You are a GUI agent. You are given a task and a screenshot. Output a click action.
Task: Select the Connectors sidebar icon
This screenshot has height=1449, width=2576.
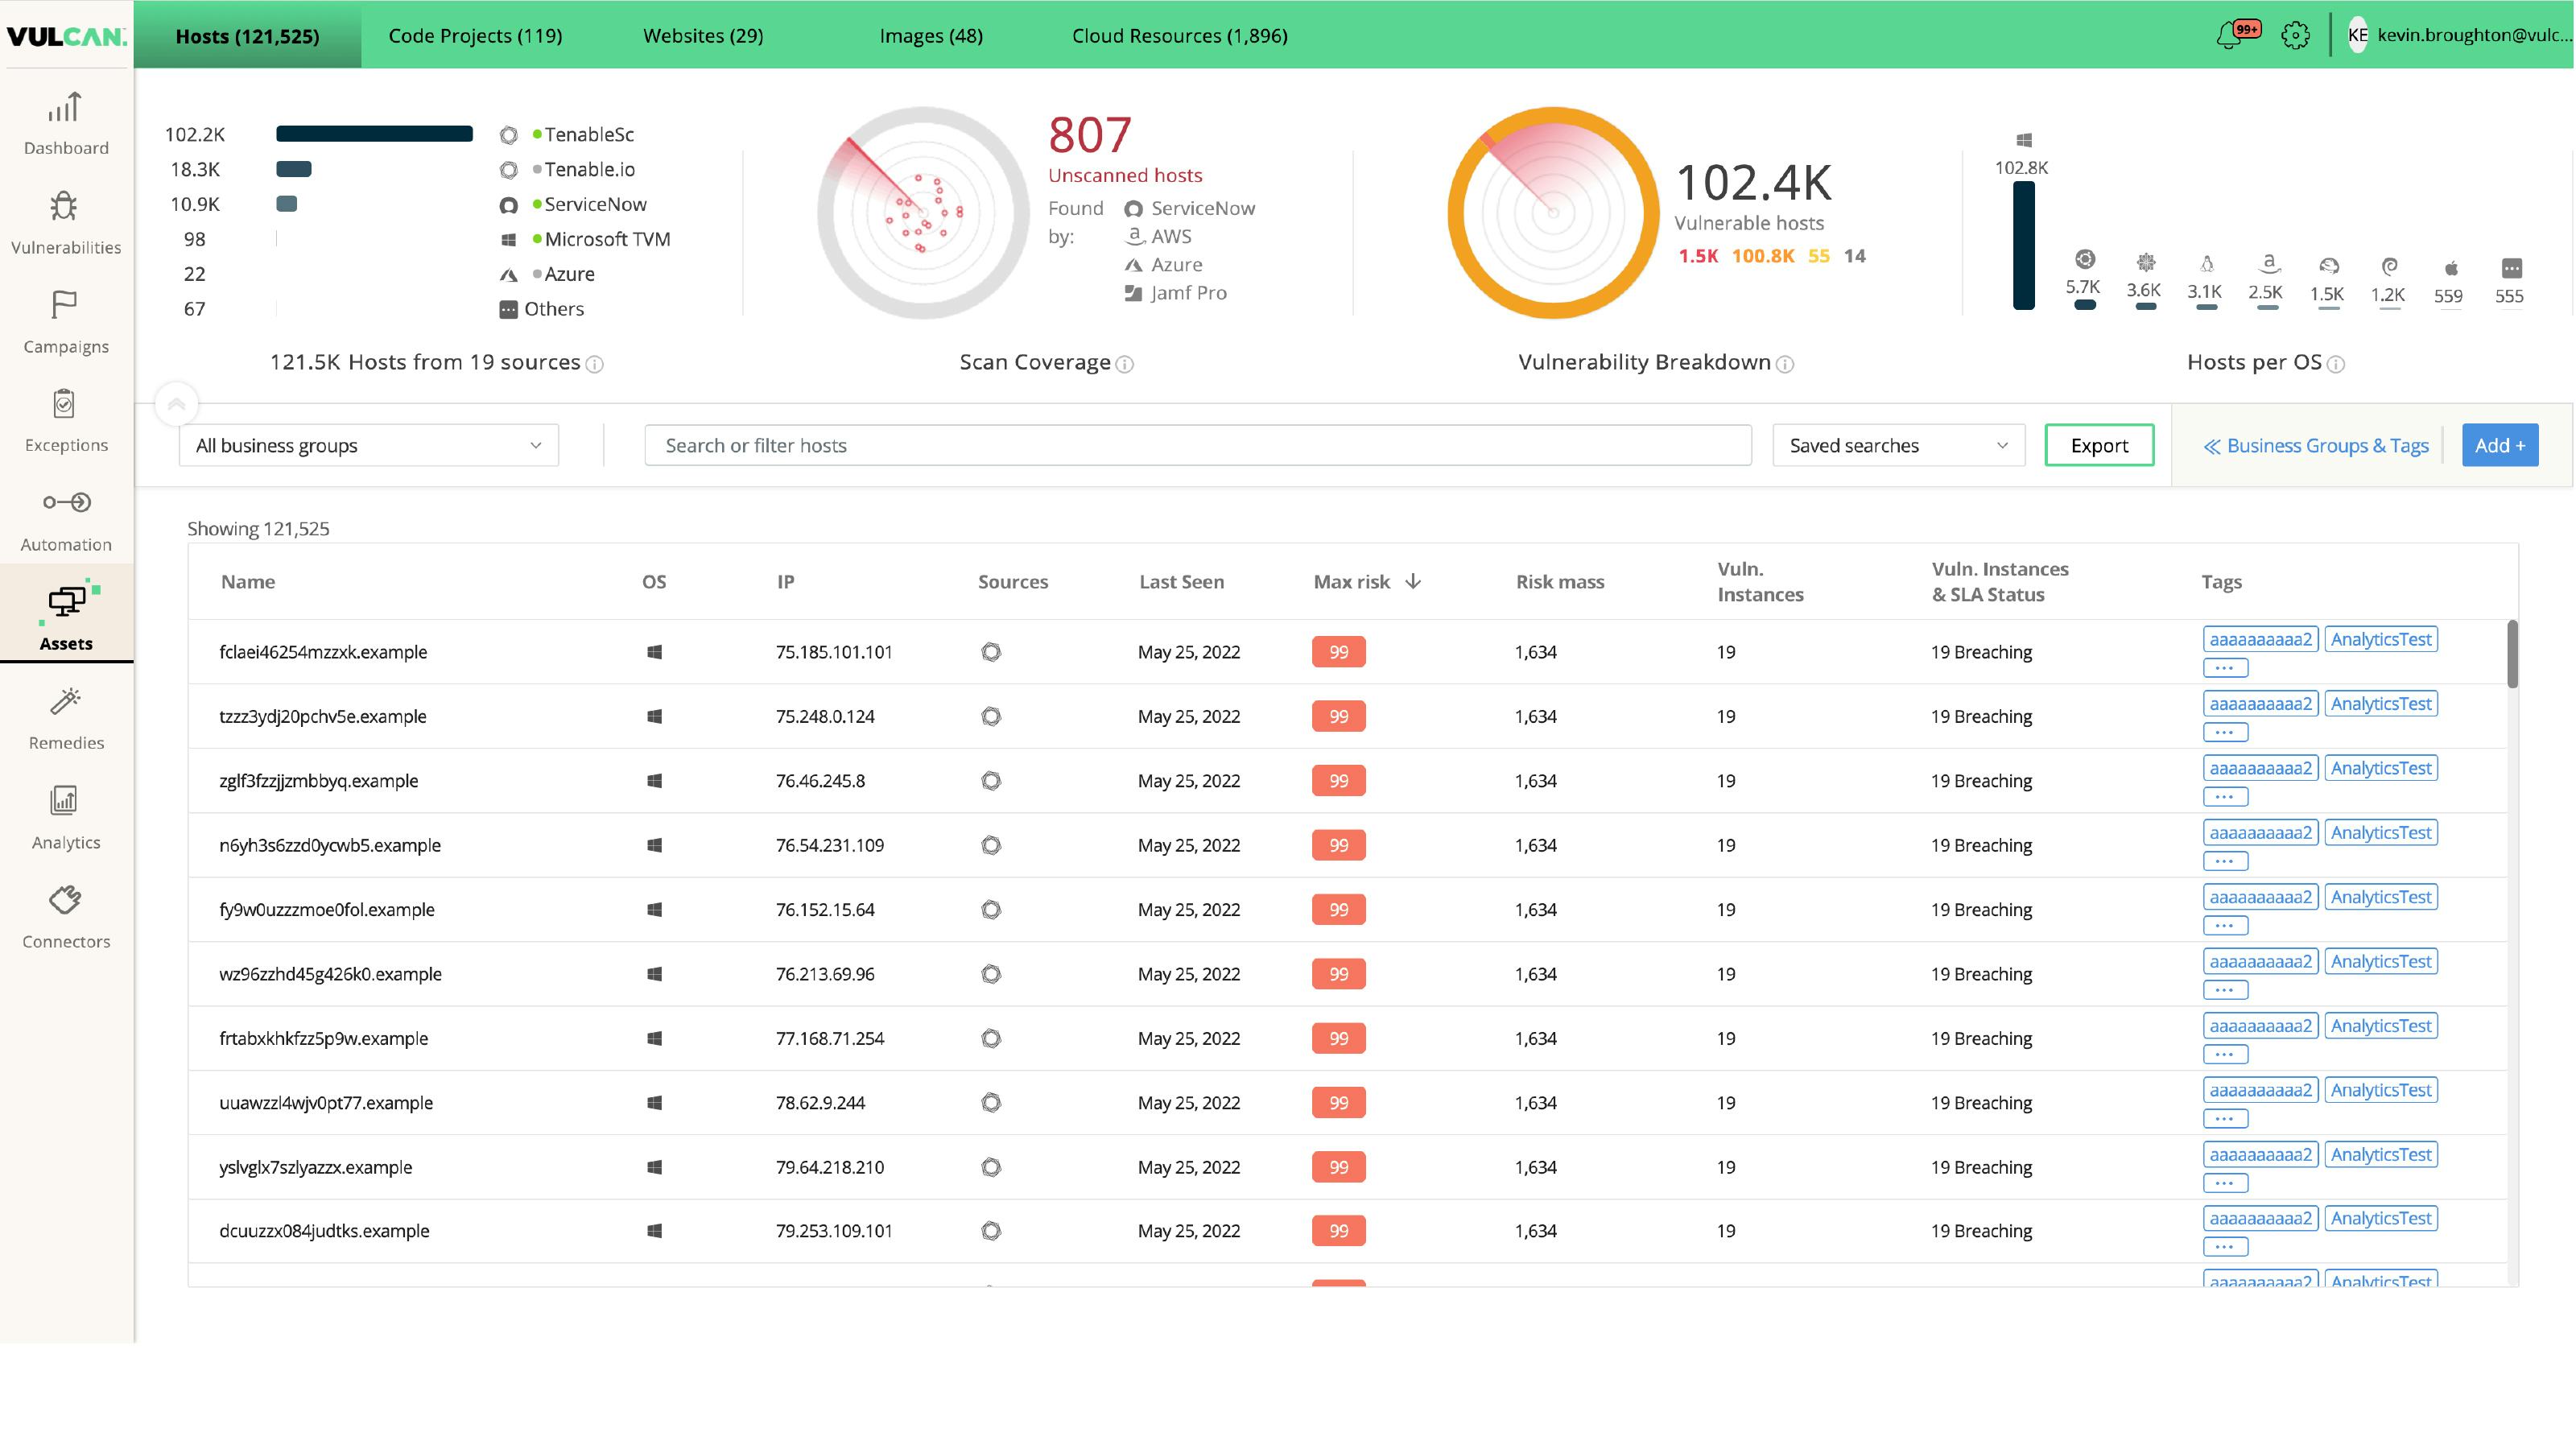[65, 917]
